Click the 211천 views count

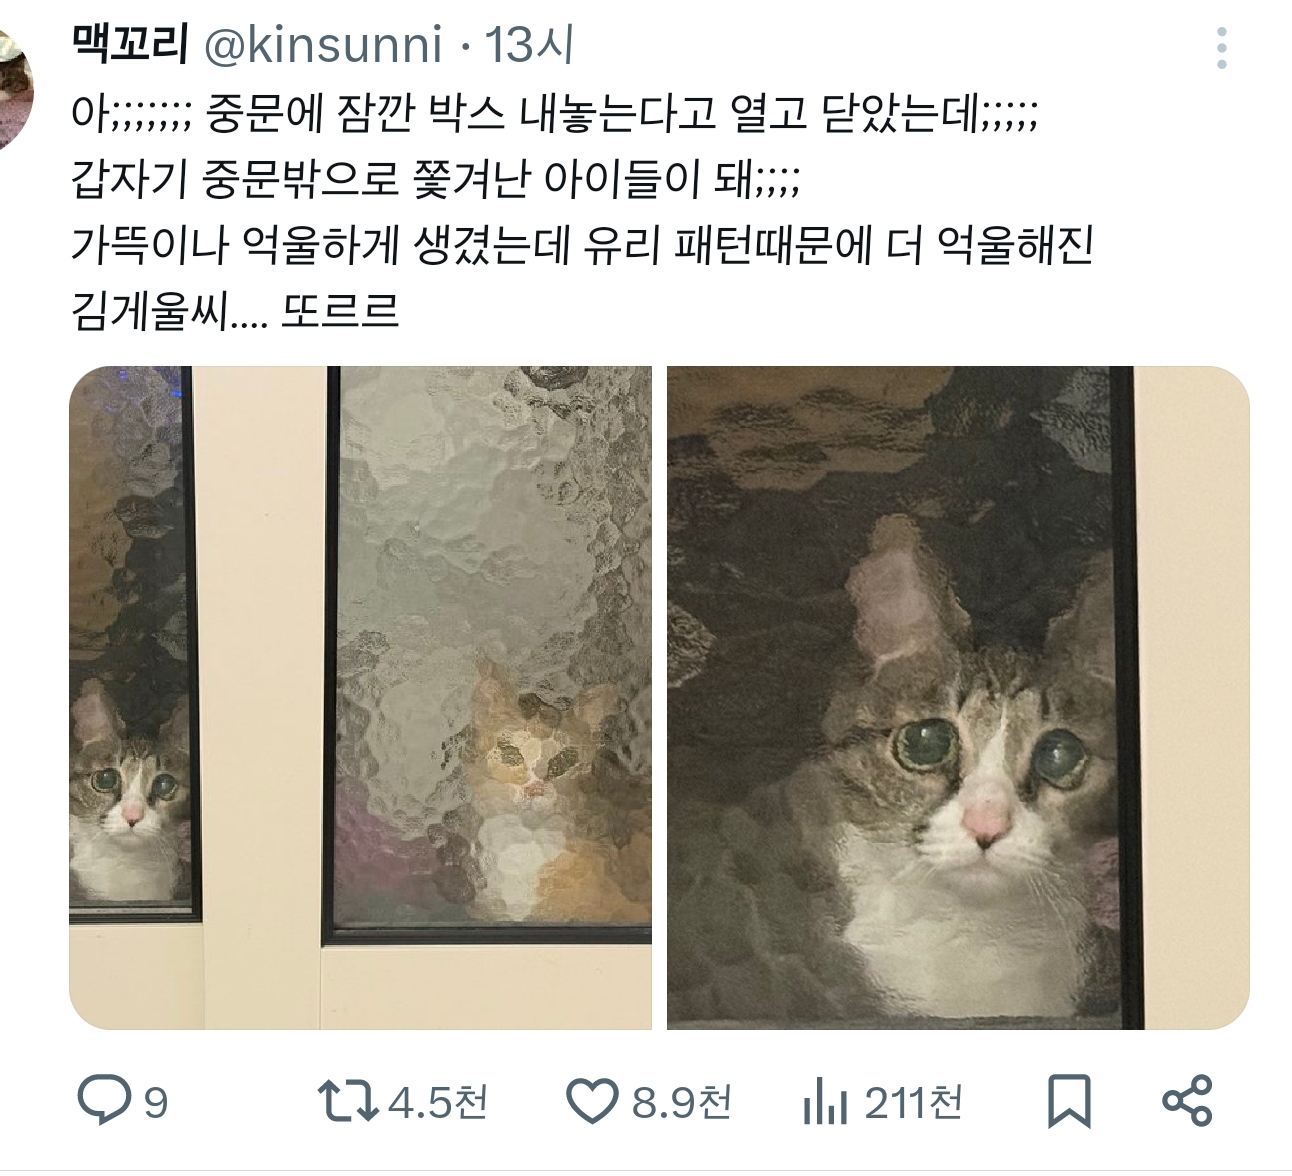[913, 1102]
